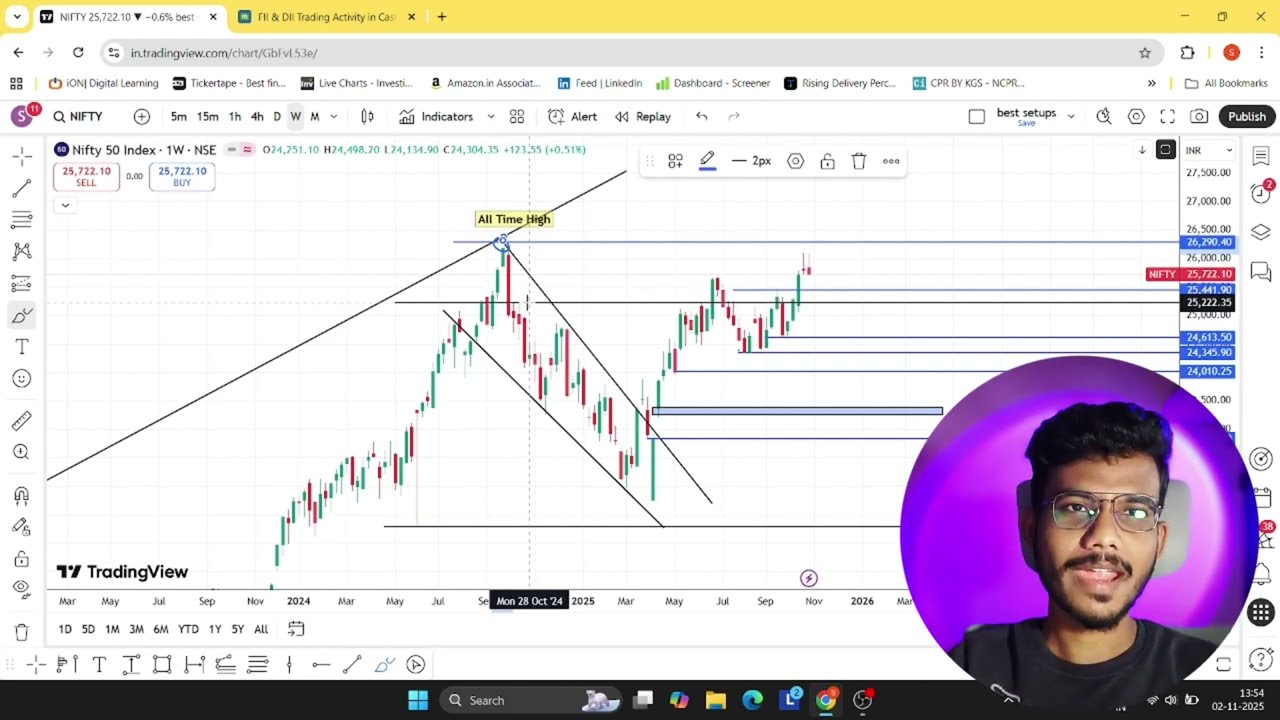
Task: Open the quick search magnifier icon
Action: (1104, 117)
